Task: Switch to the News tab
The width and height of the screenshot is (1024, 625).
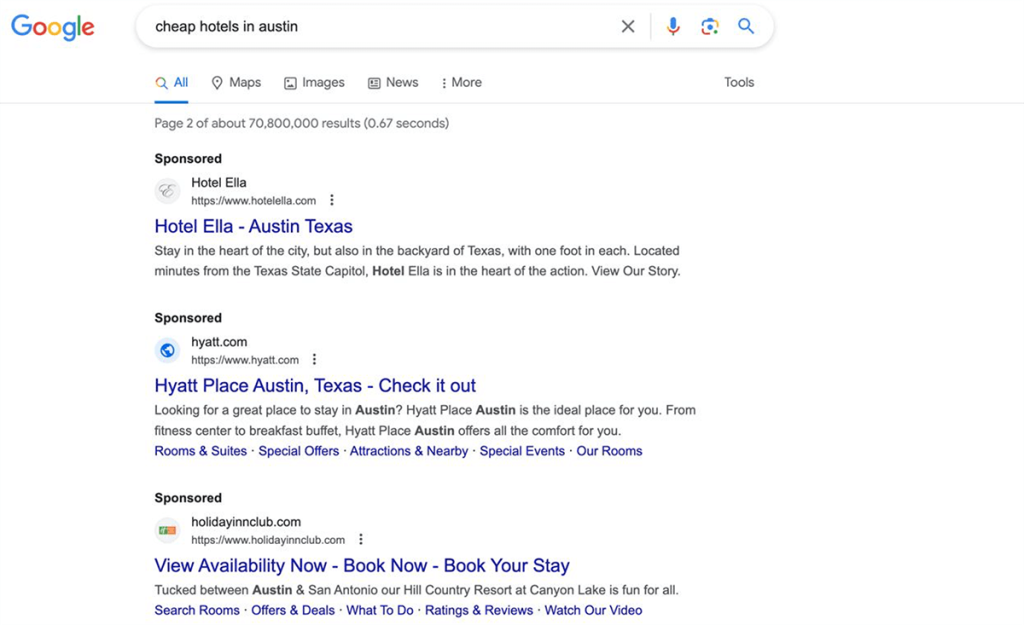Action: [x=392, y=82]
